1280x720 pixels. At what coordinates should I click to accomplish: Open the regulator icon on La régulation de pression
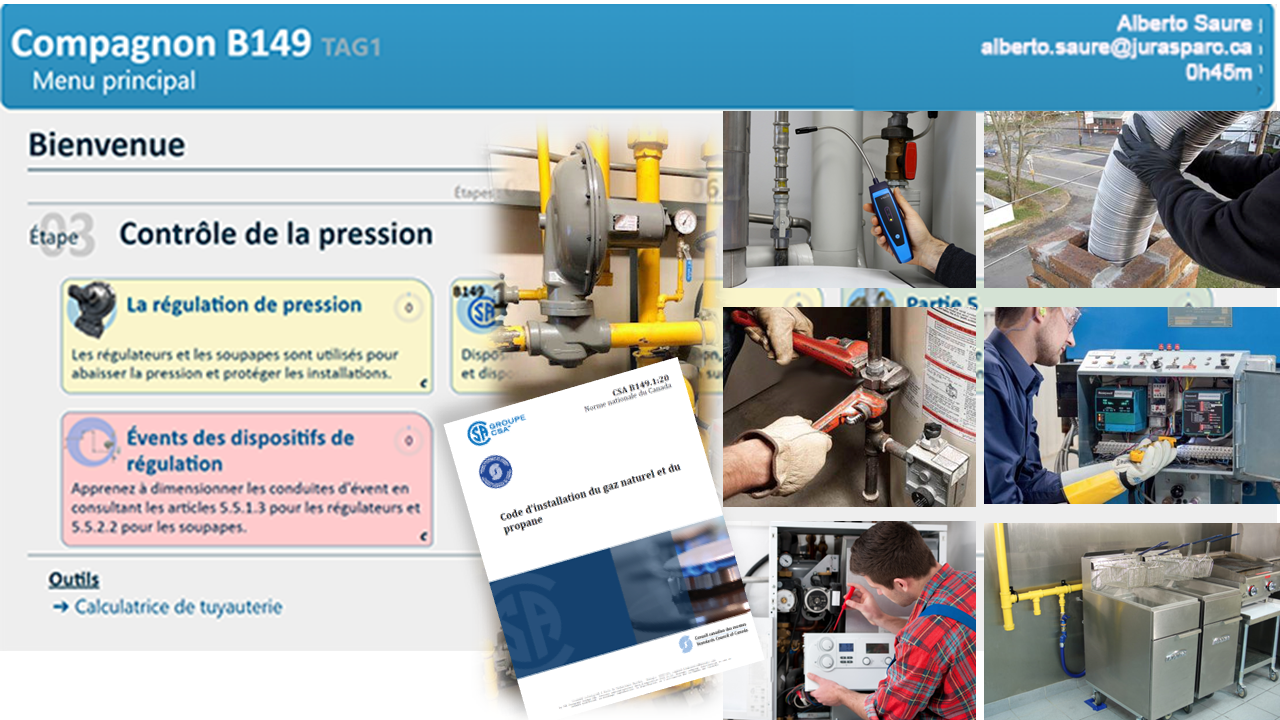click(x=93, y=308)
